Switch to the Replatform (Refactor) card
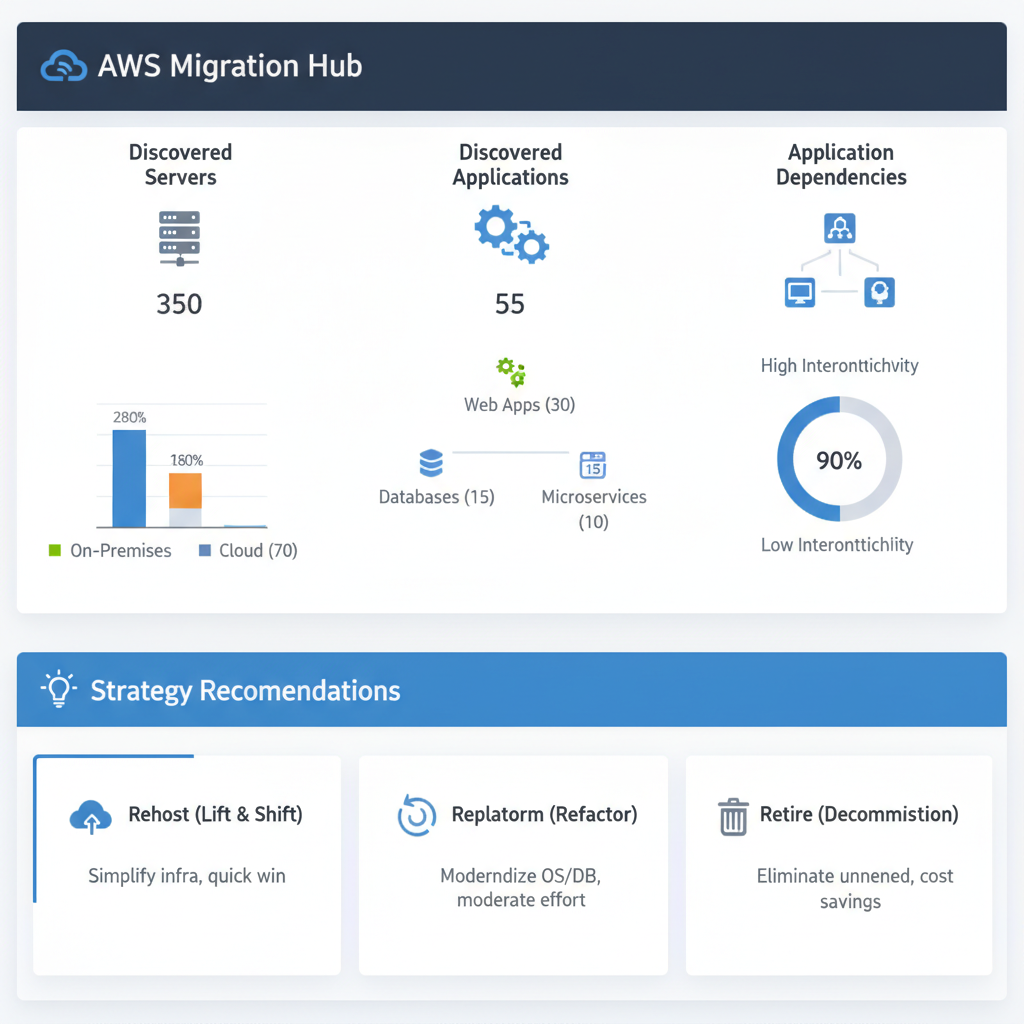The image size is (1024, 1024). tap(513, 865)
